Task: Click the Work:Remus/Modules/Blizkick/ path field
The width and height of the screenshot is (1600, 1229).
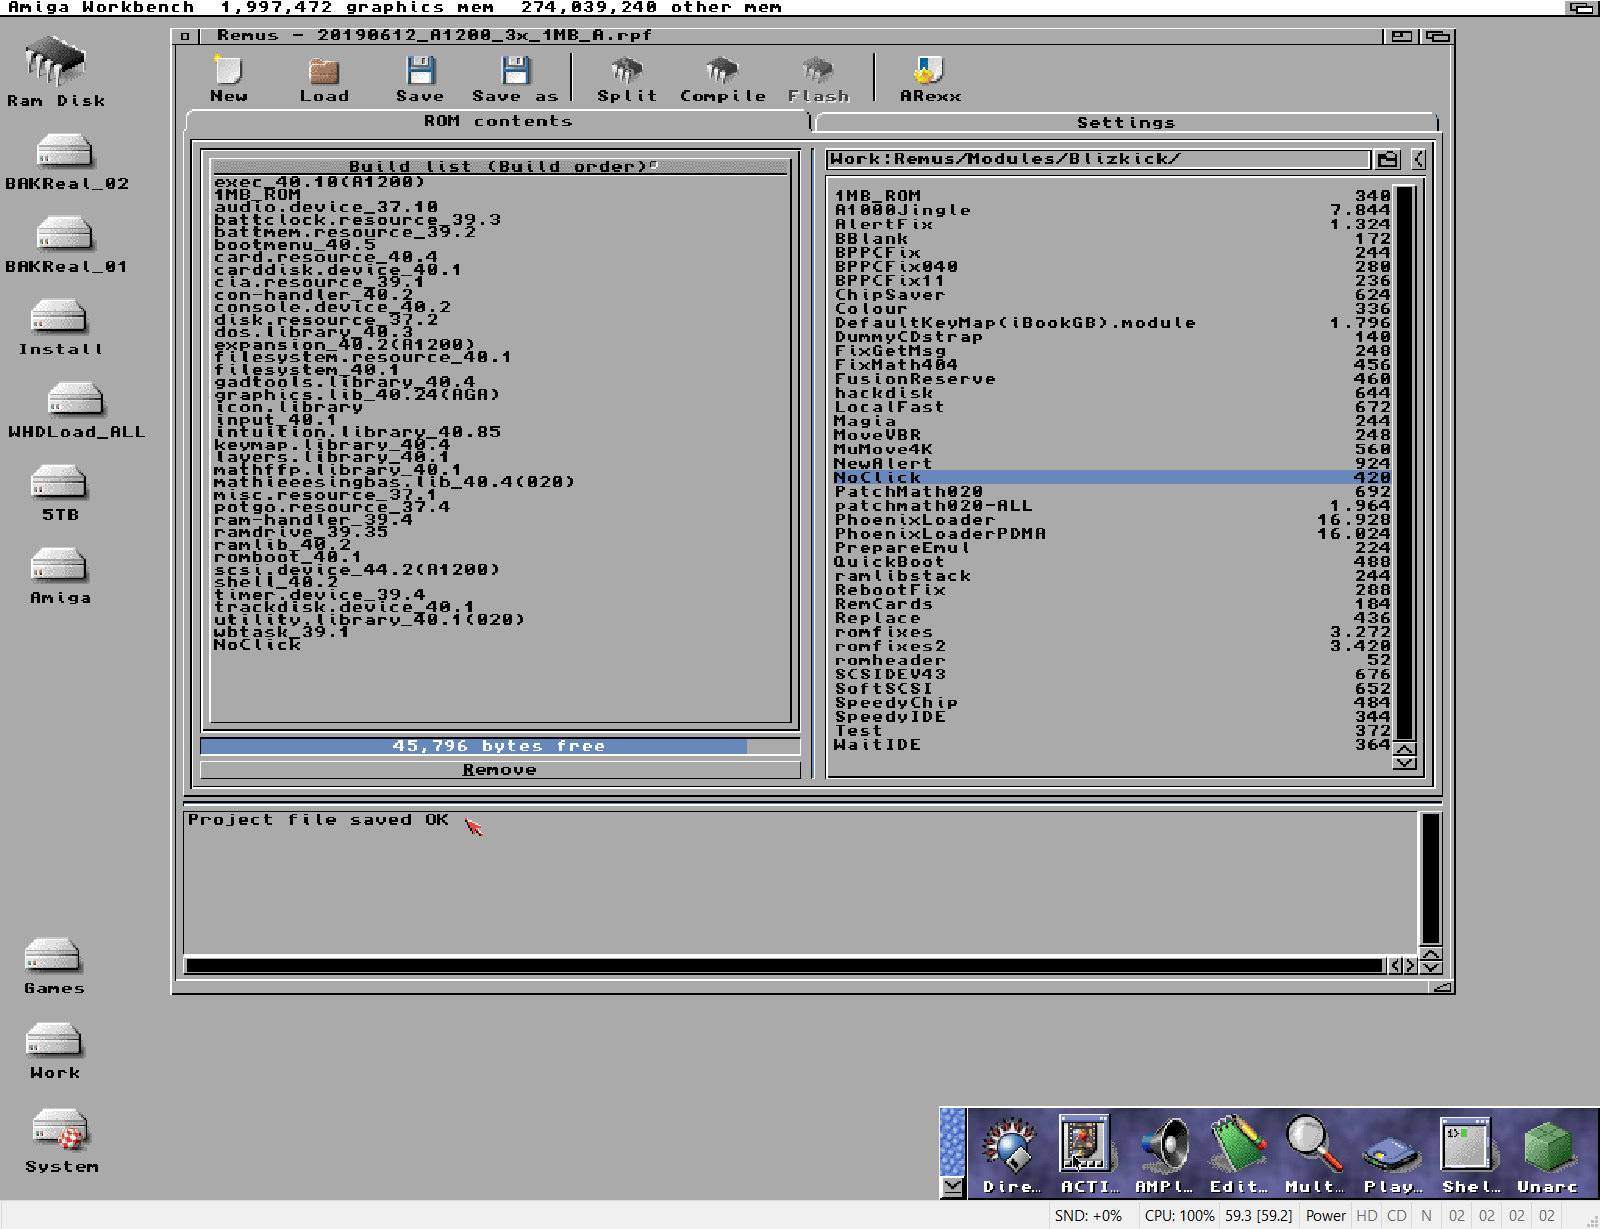Action: coord(1098,159)
